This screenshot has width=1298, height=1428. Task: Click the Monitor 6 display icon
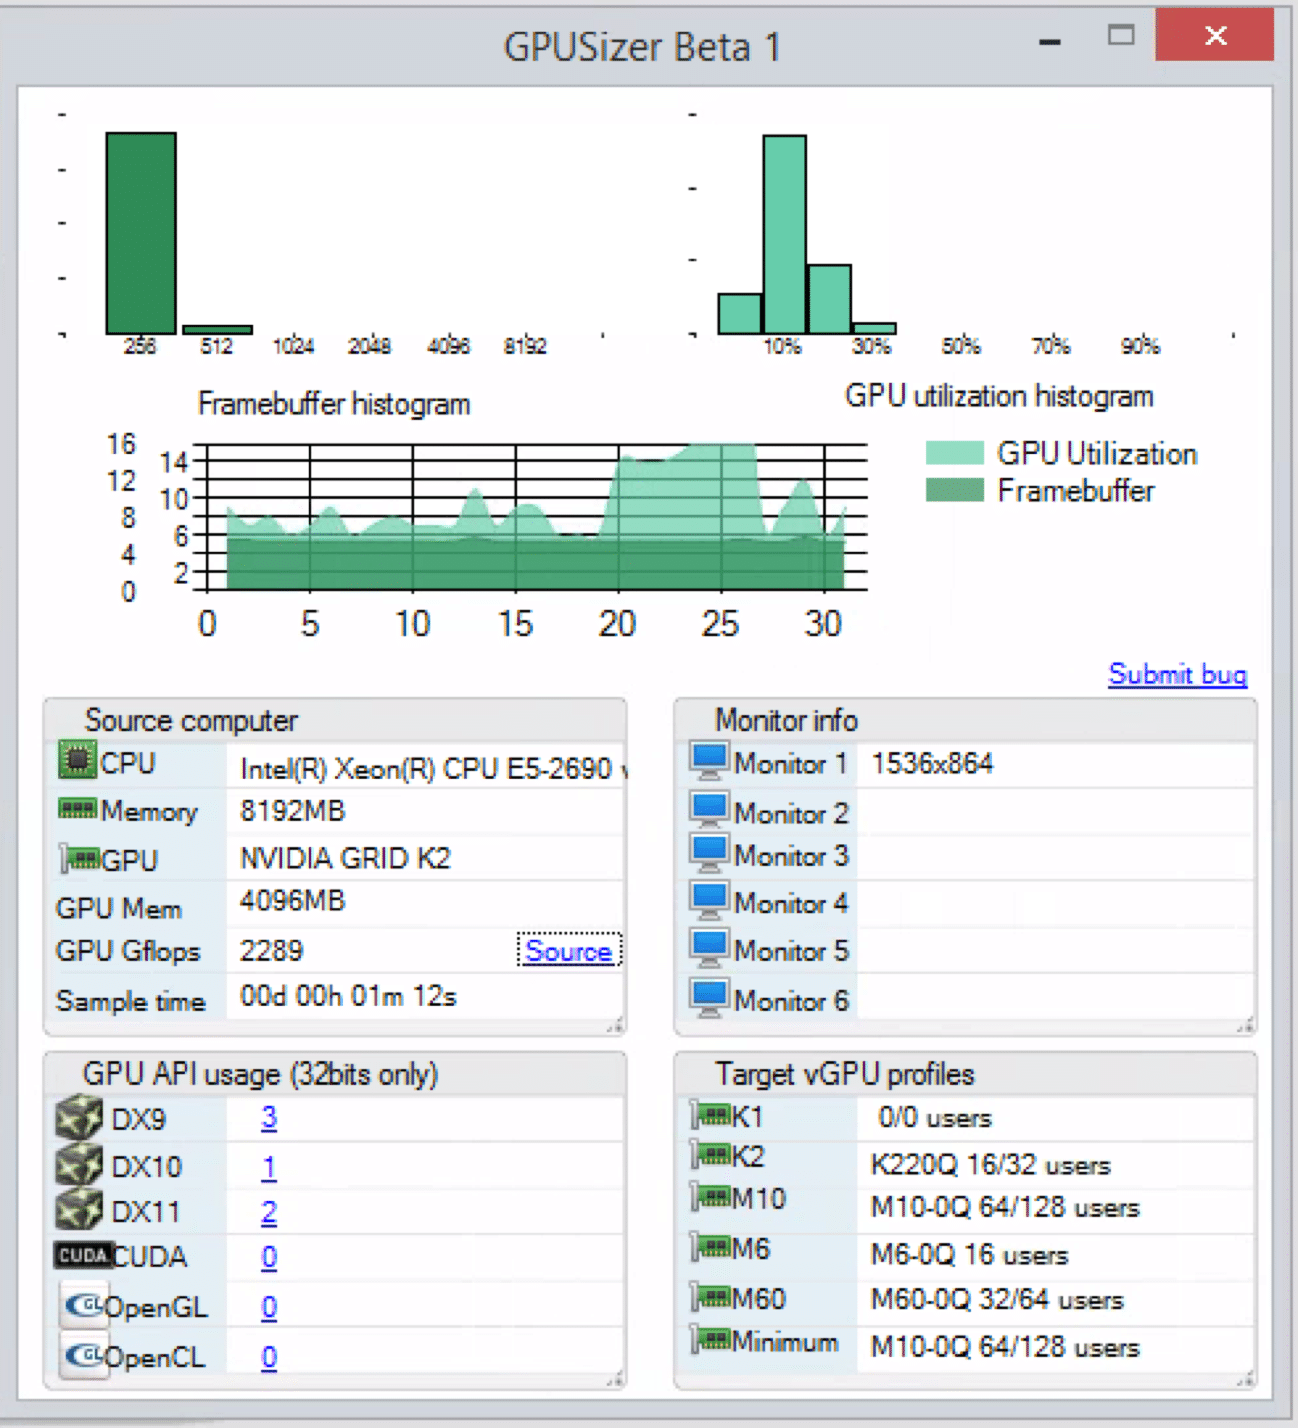click(x=709, y=998)
